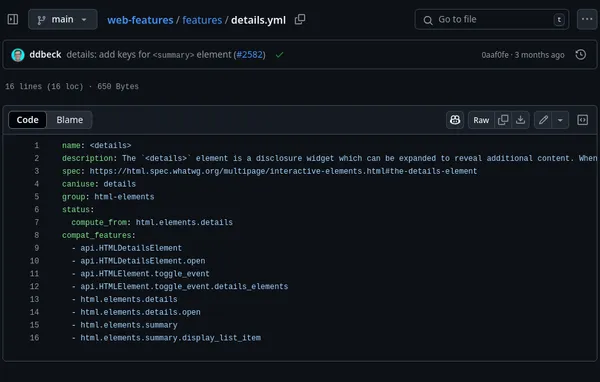Screen dimensions: 600x382
Task: Open the ddbeck author link
Action: coord(45,55)
